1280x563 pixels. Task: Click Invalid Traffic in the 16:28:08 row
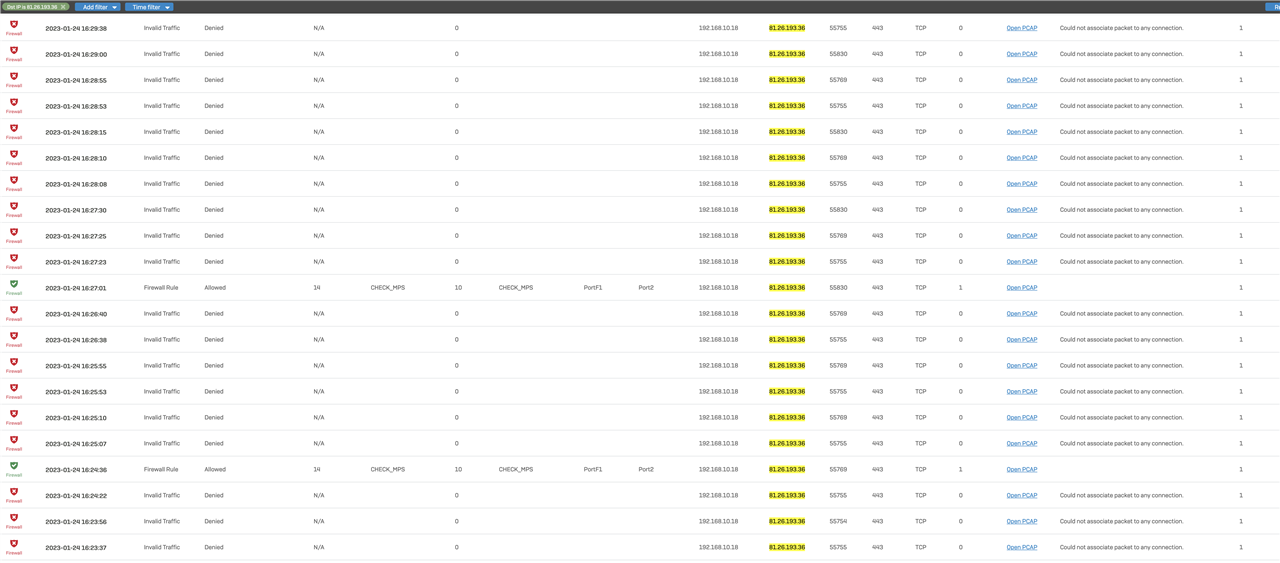click(x=162, y=184)
